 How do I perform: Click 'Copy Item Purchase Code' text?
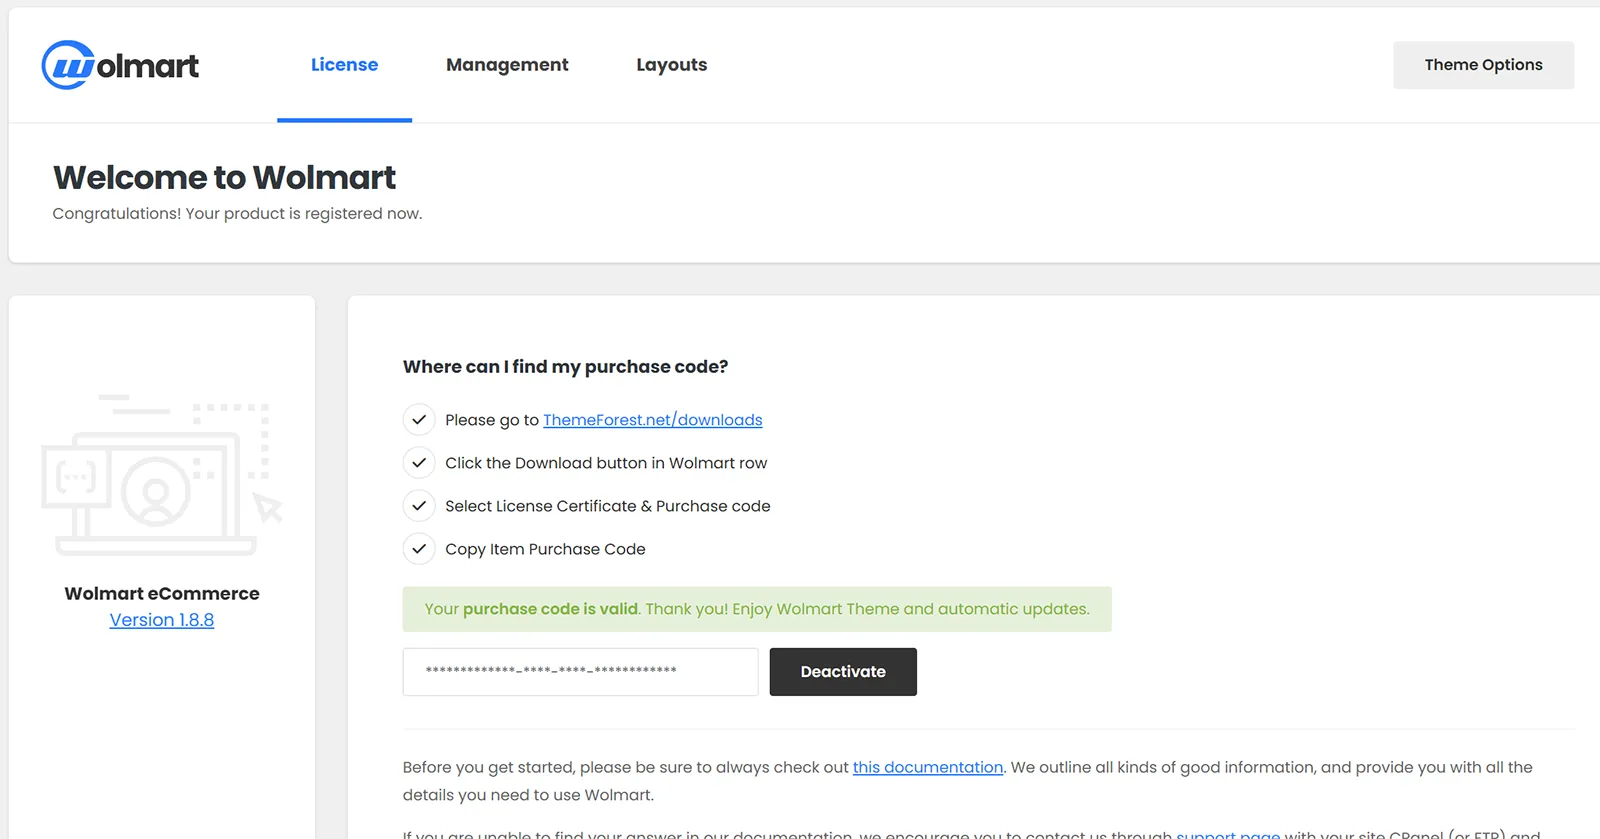[x=545, y=549]
